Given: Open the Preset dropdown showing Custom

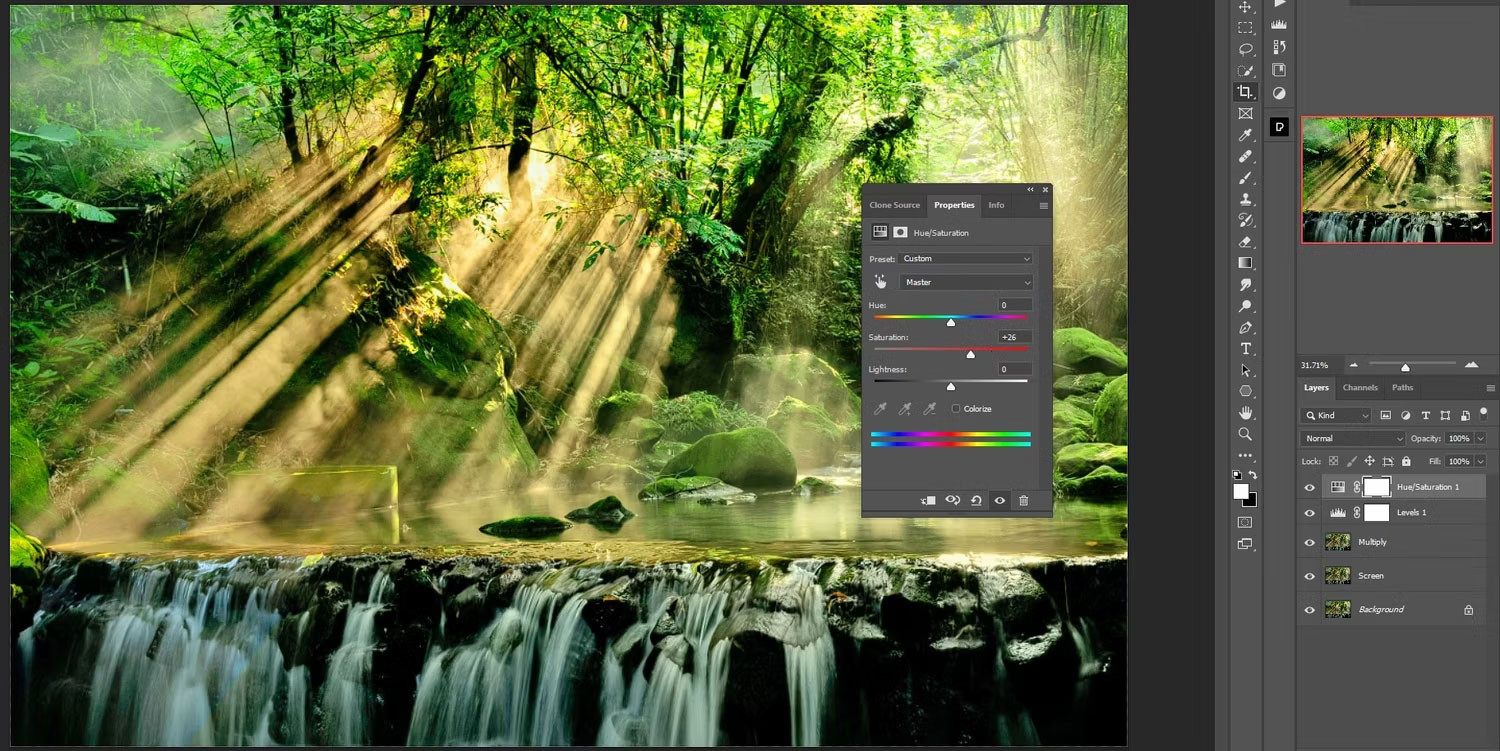Looking at the screenshot, I should (965, 259).
